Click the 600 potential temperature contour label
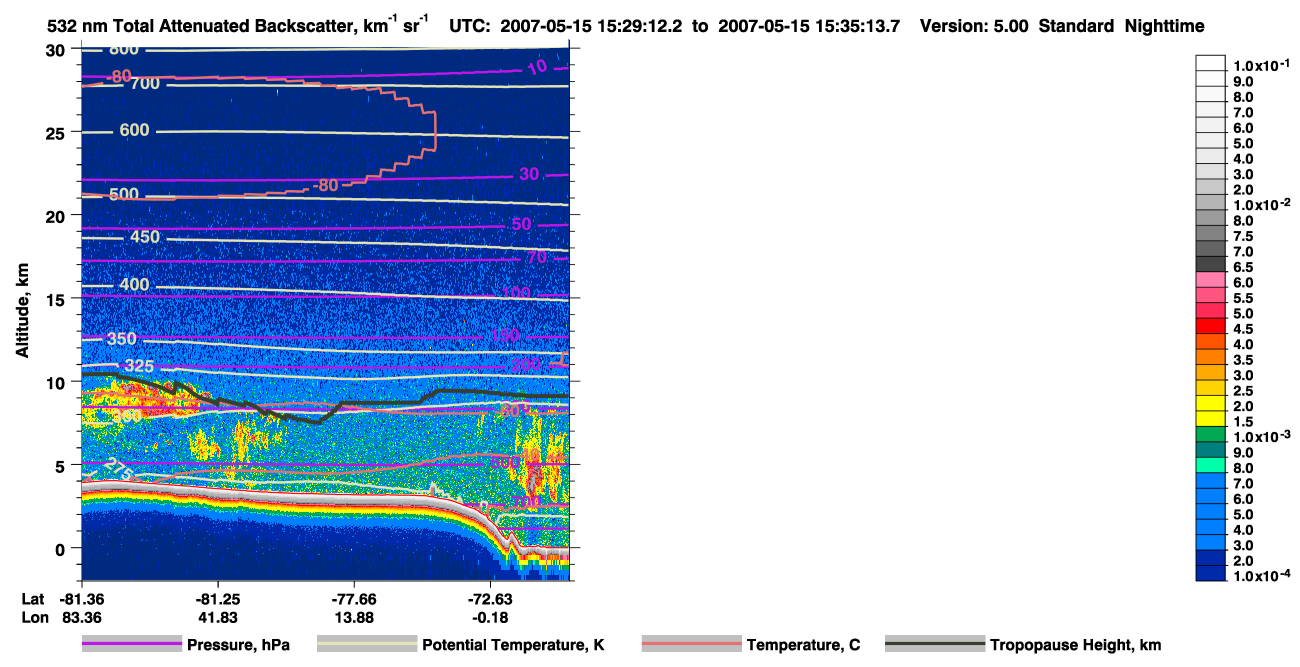Image resolution: width=1300 pixels, height=667 pixels. point(134,130)
